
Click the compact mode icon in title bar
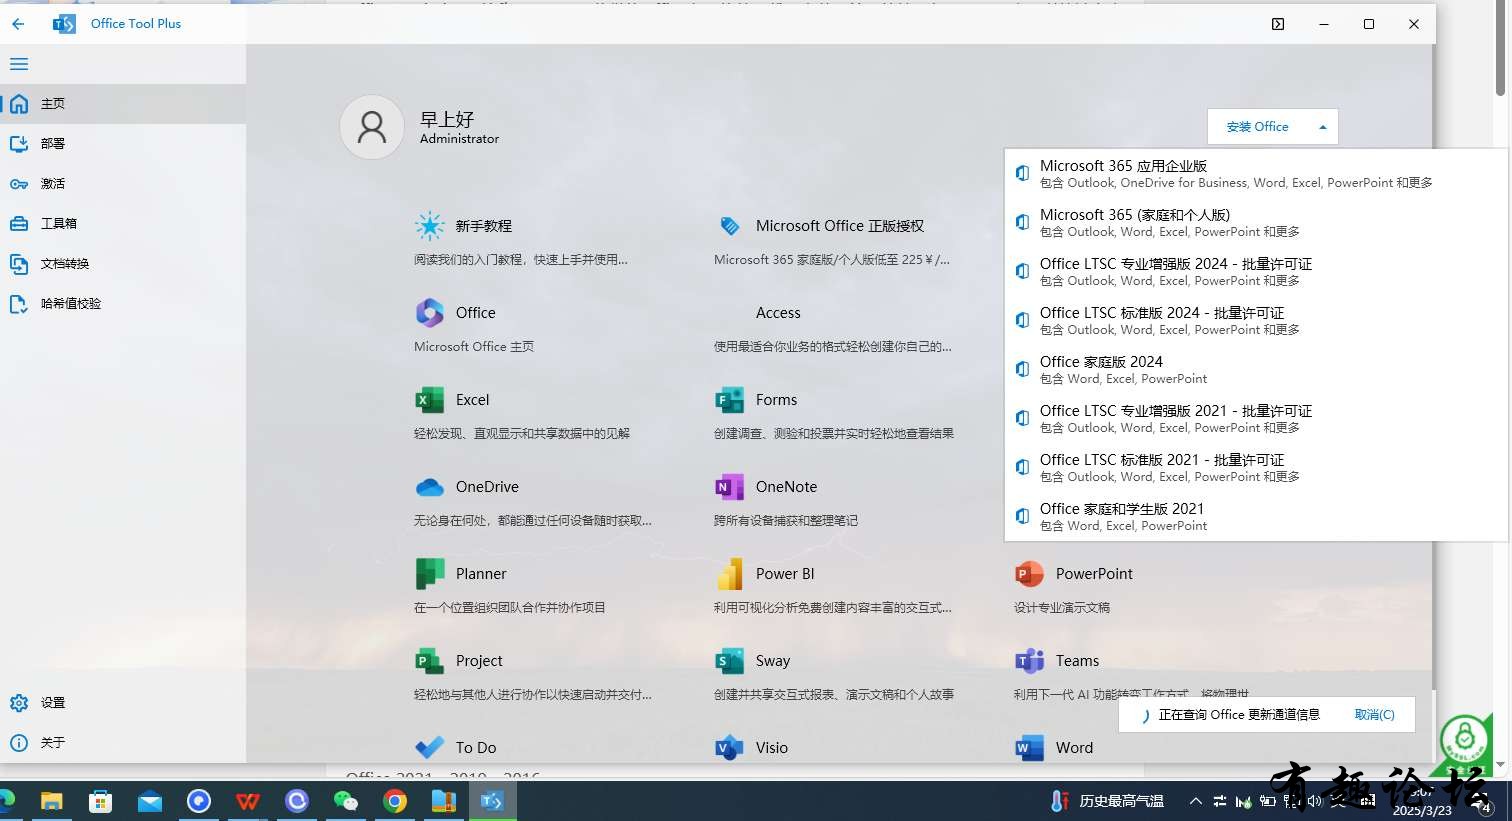point(1278,24)
